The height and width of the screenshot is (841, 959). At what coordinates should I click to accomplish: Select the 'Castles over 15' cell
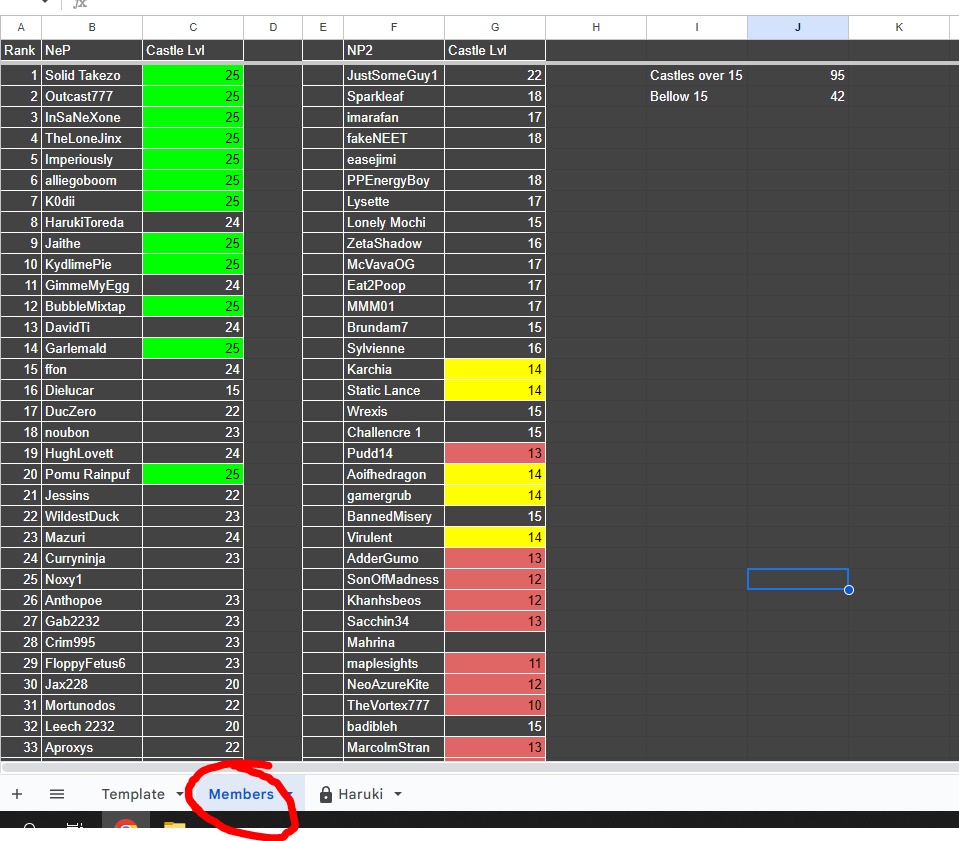click(697, 75)
